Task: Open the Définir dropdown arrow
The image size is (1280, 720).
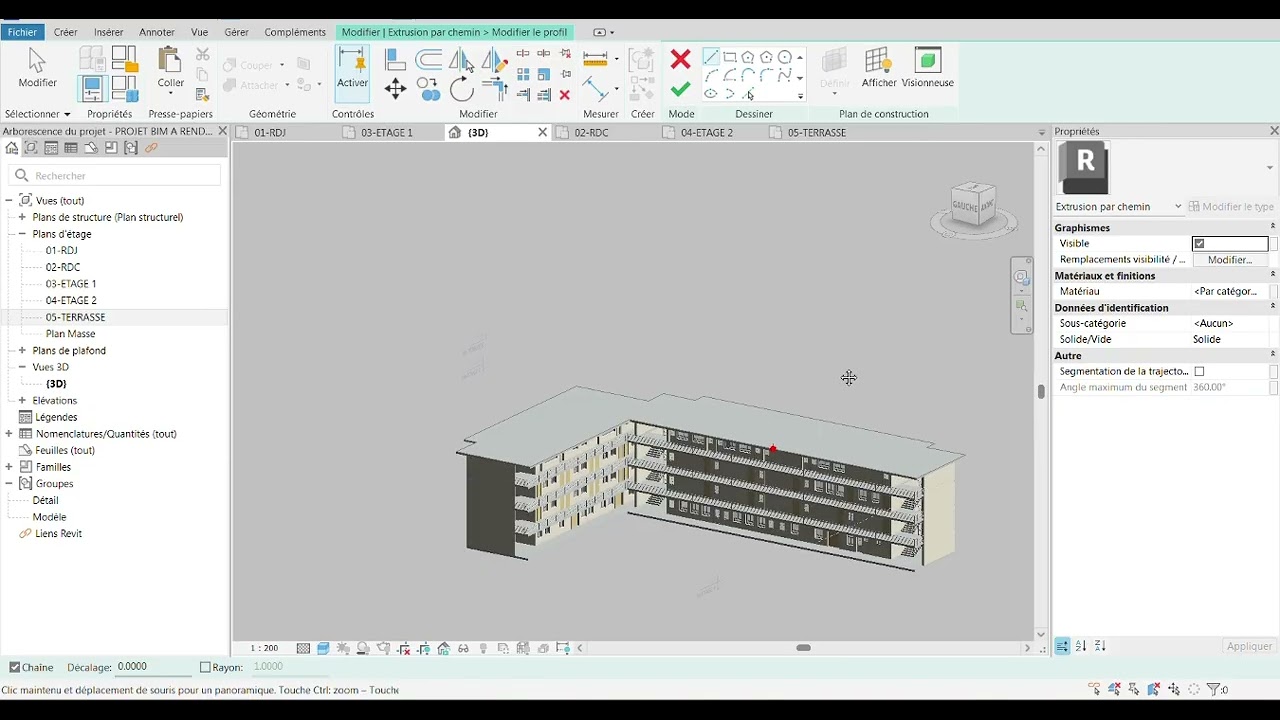Action: pos(834,94)
